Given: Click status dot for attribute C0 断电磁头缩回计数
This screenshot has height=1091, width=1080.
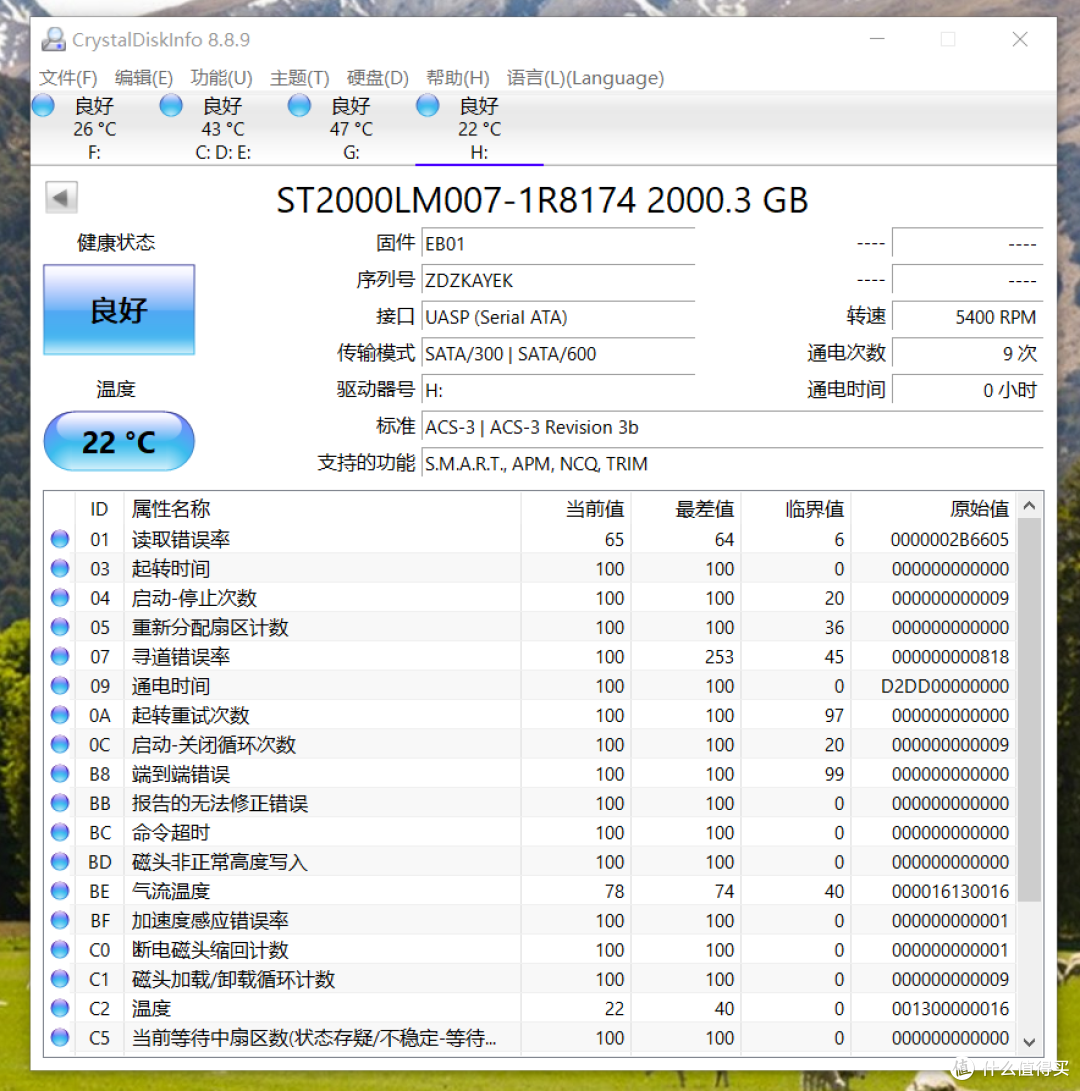Looking at the screenshot, I should pyautogui.click(x=60, y=949).
